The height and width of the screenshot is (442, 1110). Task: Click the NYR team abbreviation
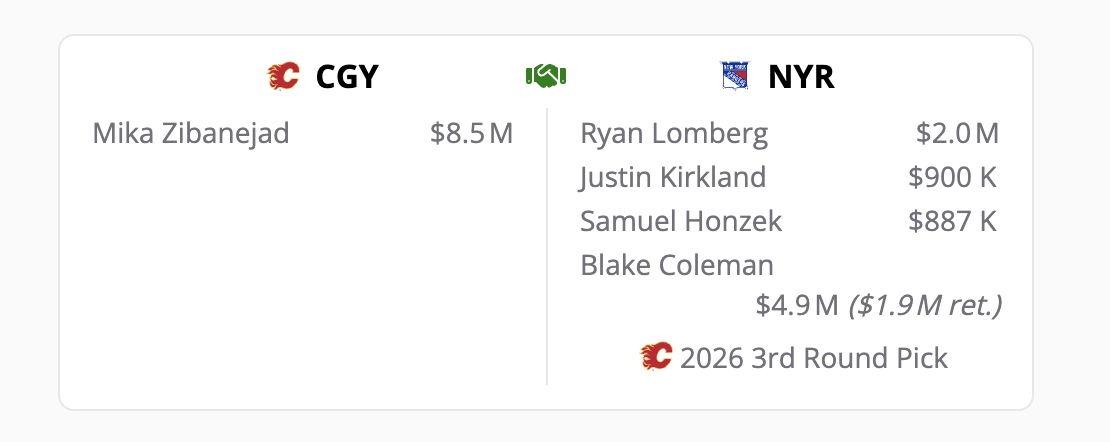tap(801, 77)
